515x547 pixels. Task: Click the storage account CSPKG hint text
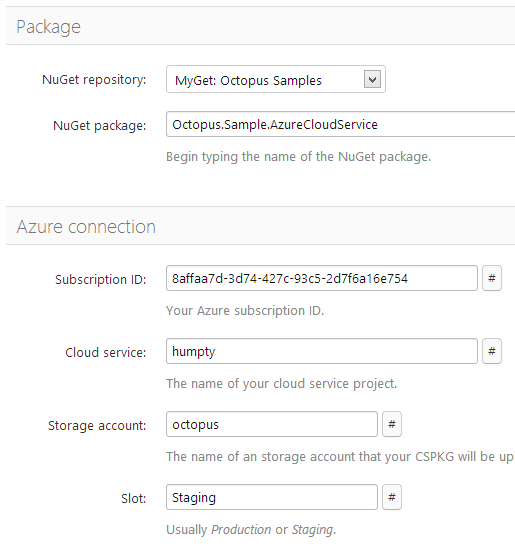click(340, 457)
